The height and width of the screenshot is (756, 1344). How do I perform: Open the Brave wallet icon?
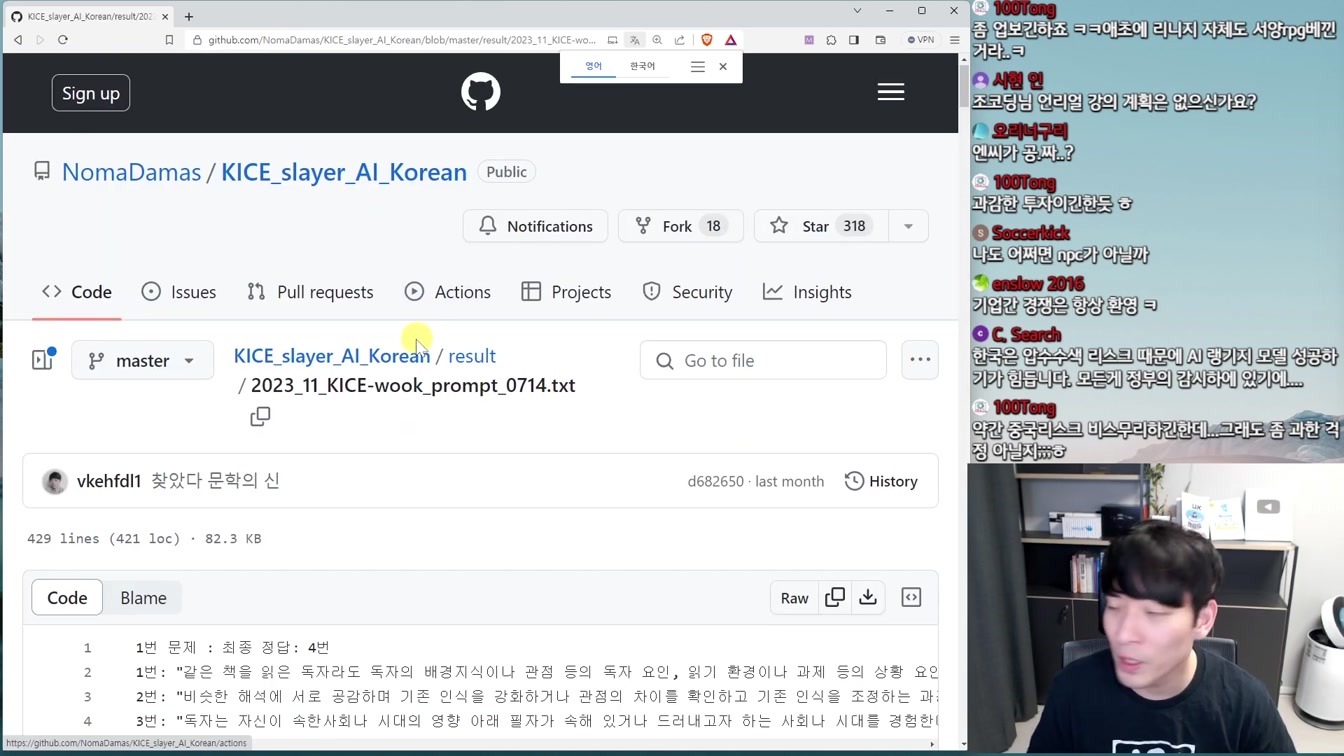click(880, 40)
